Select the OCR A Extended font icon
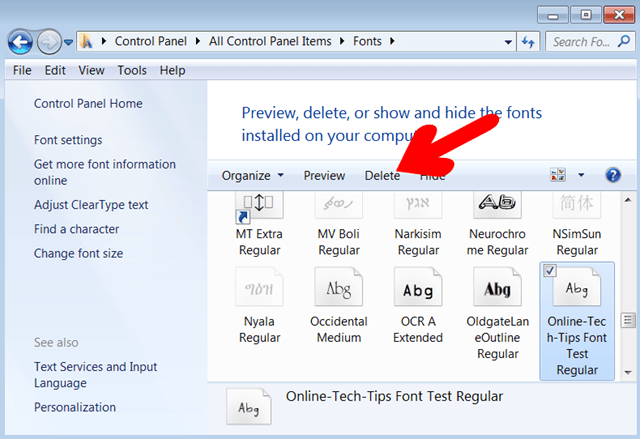640x439 pixels. (x=418, y=287)
